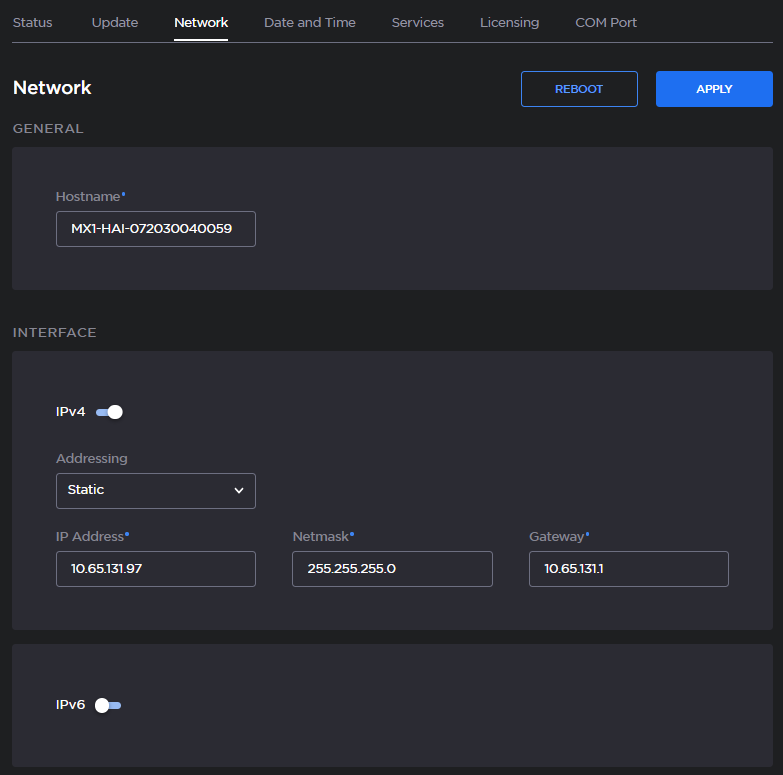The height and width of the screenshot is (775, 783).
Task: Enable the IPv6 toggle switch
Action: (108, 705)
